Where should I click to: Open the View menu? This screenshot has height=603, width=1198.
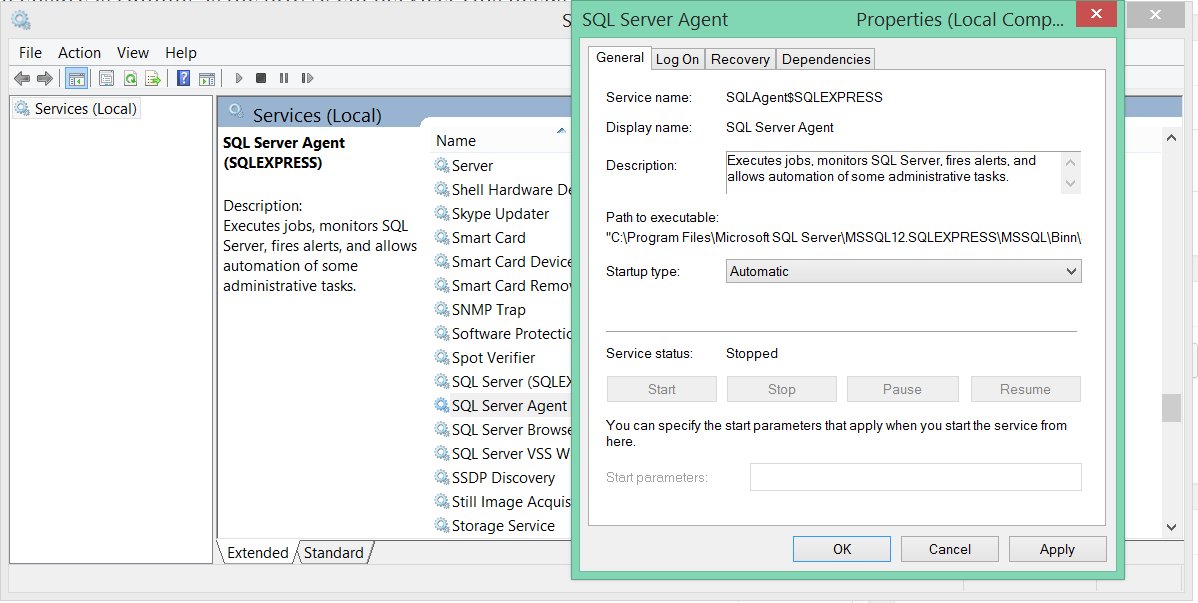pos(133,53)
